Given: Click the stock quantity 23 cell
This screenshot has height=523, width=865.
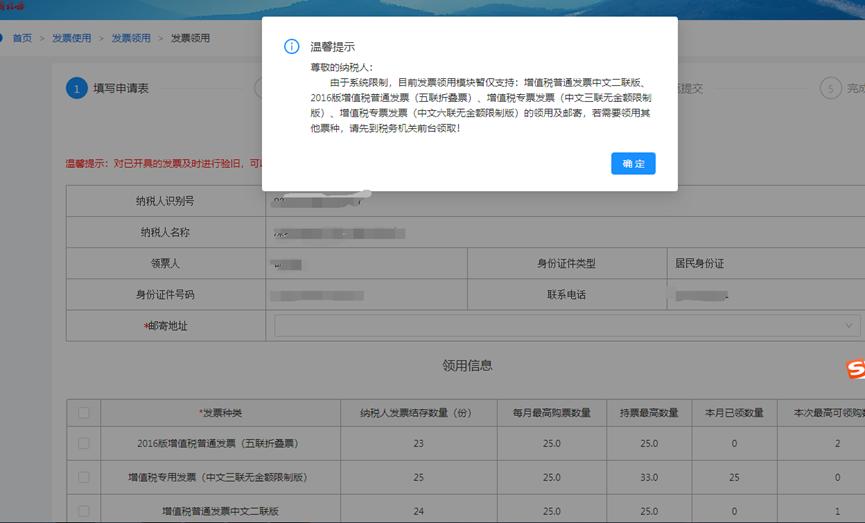Looking at the screenshot, I should pos(419,444).
